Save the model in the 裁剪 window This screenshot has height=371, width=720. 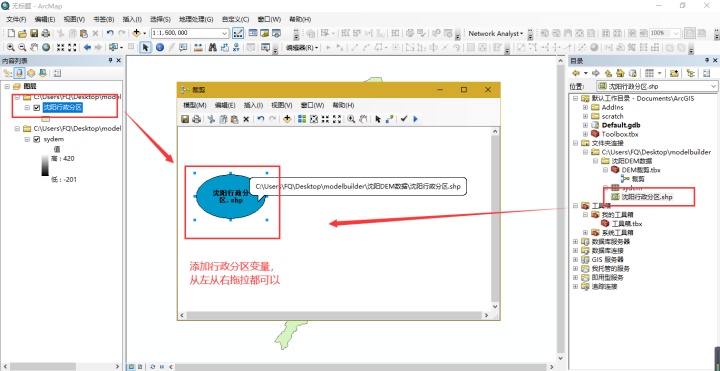tap(185, 119)
